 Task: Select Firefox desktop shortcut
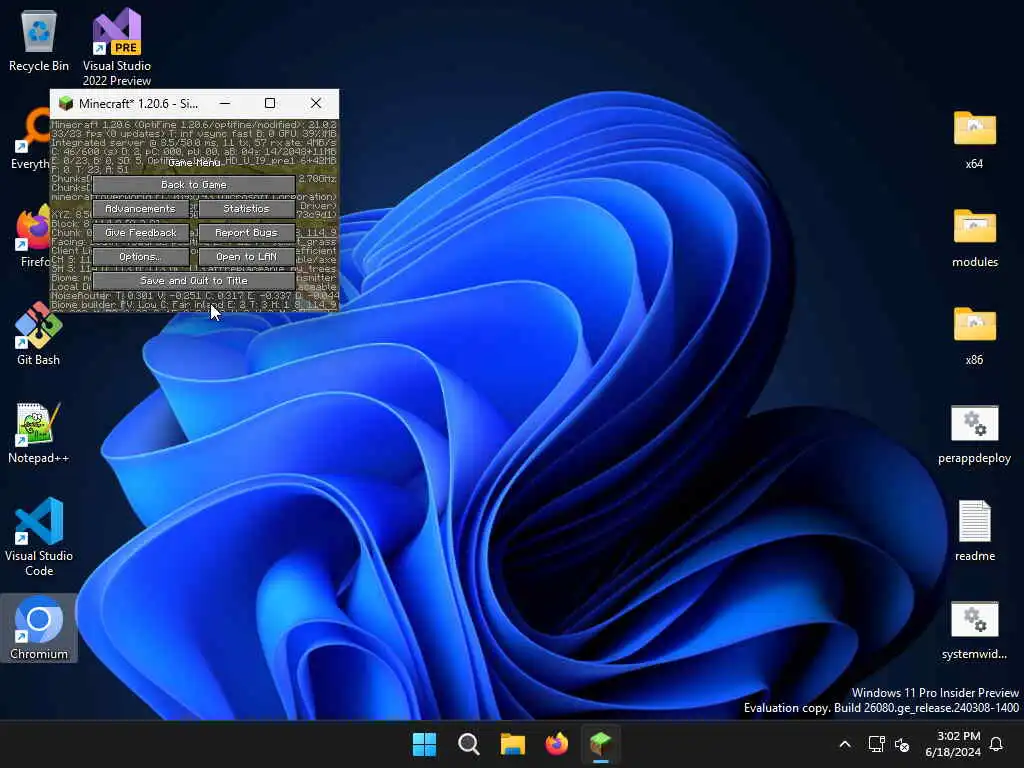(33, 238)
